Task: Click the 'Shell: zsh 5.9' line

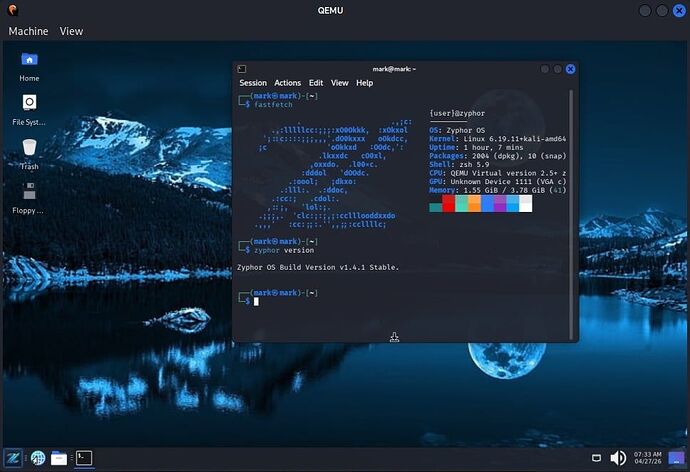Action: pyautogui.click(x=459, y=165)
